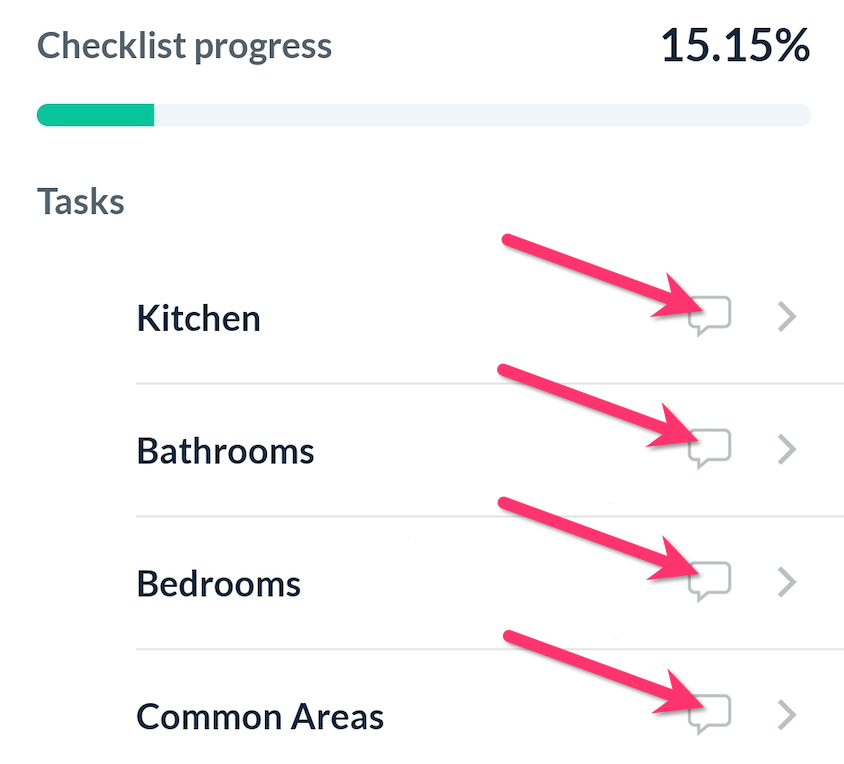Image resolution: width=844 pixels, height=764 pixels.
Task: Click the divider line above Common Areas
Action: [x=488, y=649]
